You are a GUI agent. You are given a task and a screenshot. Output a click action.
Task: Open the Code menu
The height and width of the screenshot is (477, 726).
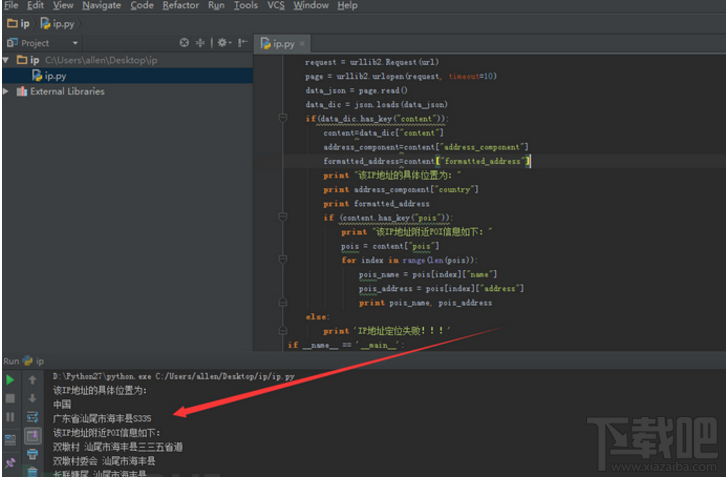(142, 6)
